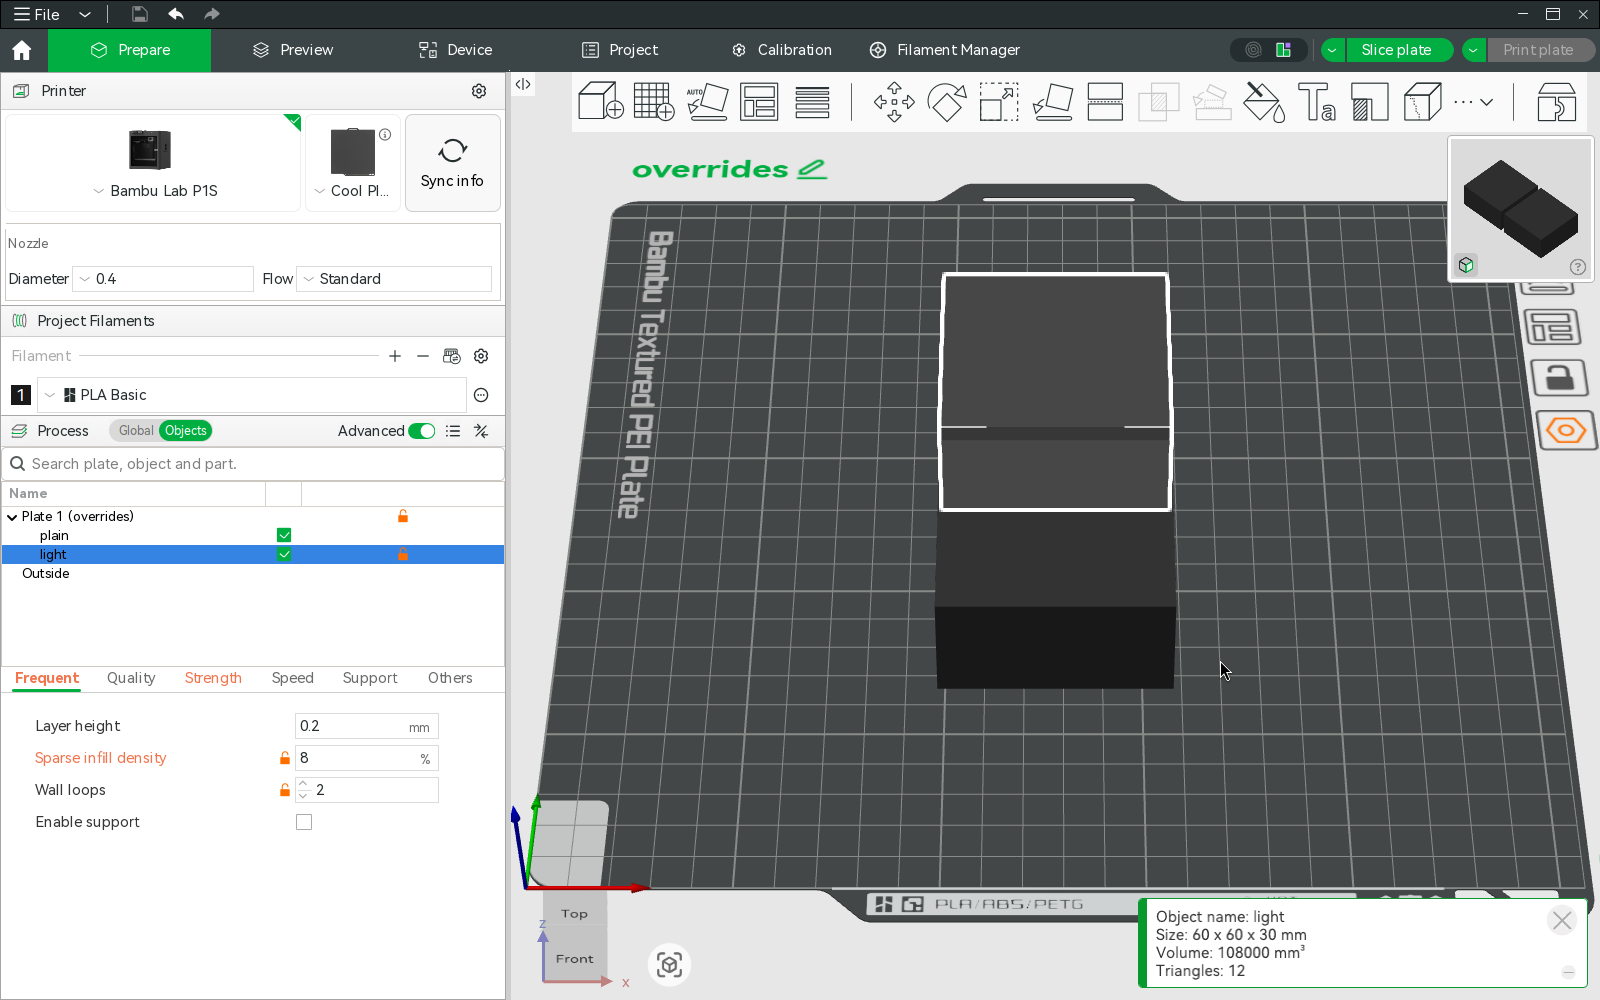Switch process scope to Objects

186,431
